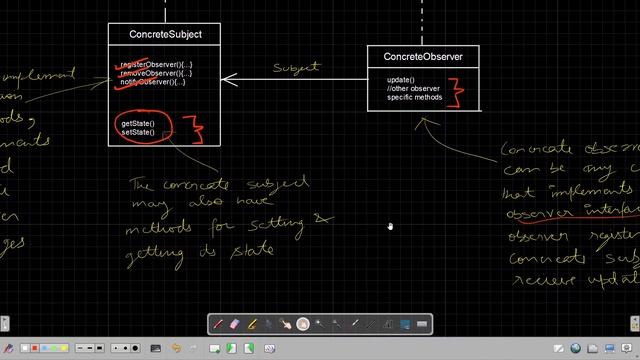
Task: Click the getState() method text
Action: [138, 123]
